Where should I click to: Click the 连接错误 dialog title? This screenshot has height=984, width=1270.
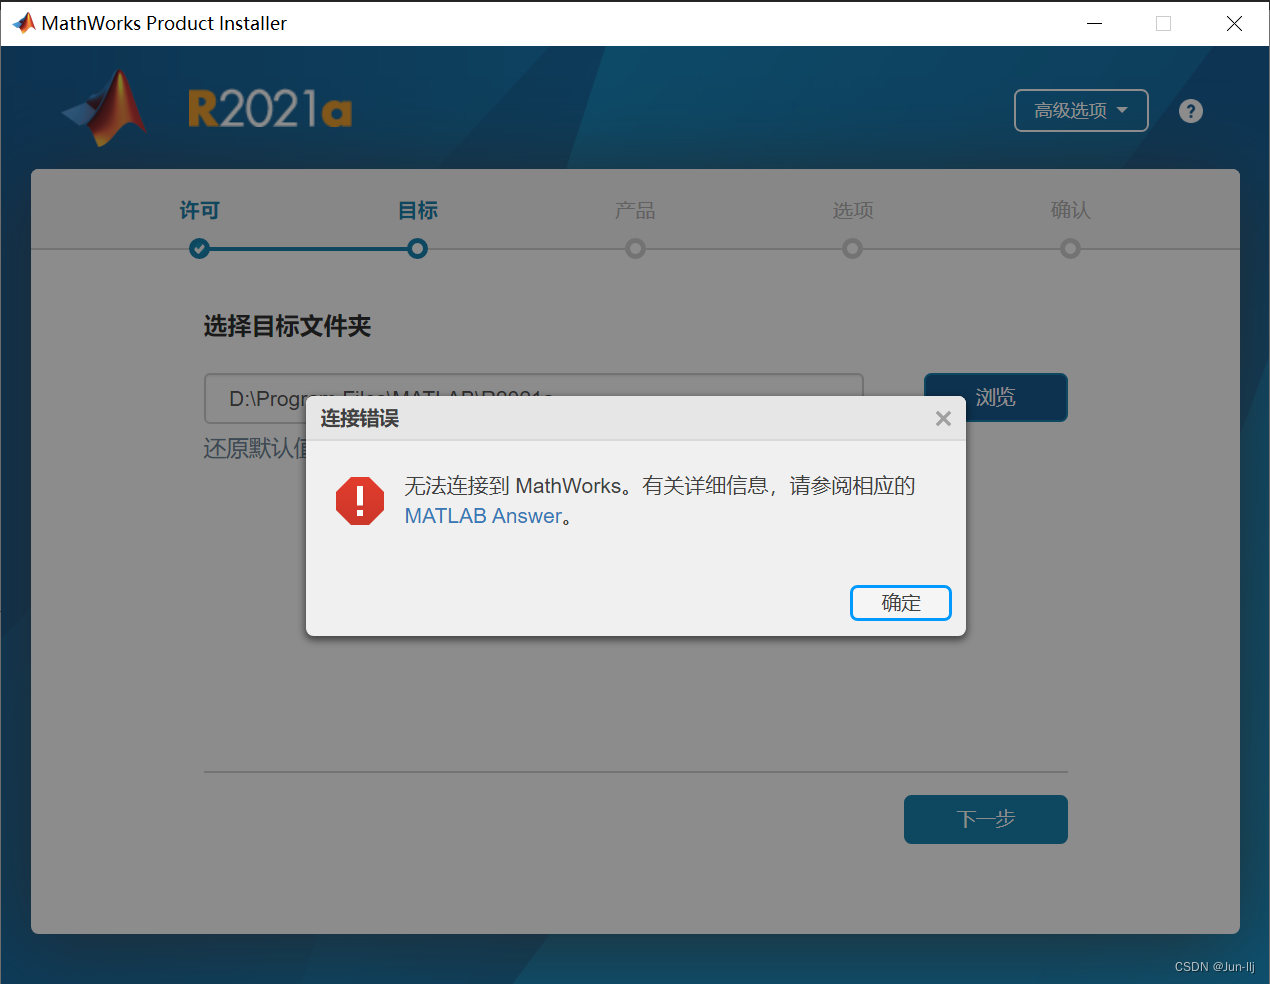pyautogui.click(x=359, y=418)
